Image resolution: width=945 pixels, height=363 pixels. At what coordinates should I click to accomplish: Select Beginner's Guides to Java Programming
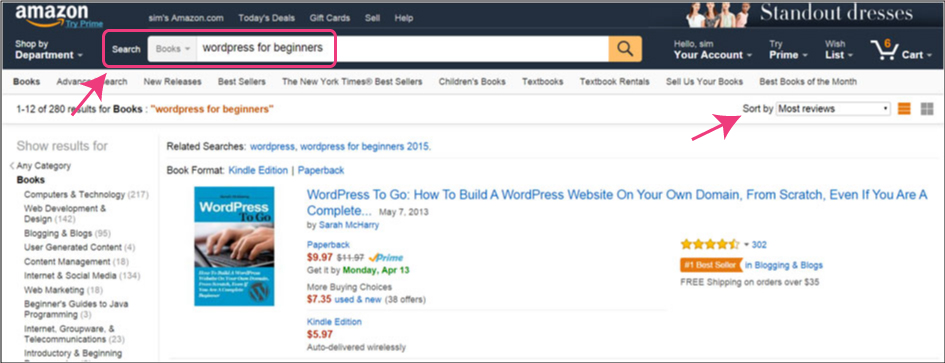click(76, 309)
